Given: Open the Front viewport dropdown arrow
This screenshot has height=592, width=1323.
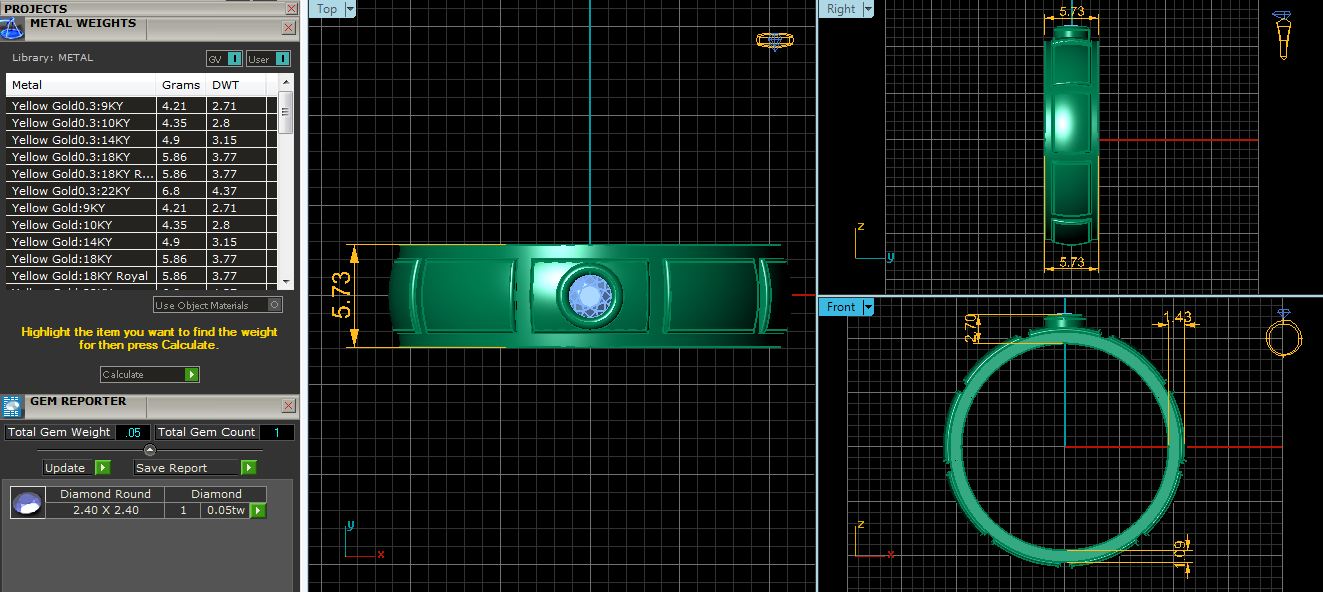Looking at the screenshot, I should (x=868, y=307).
